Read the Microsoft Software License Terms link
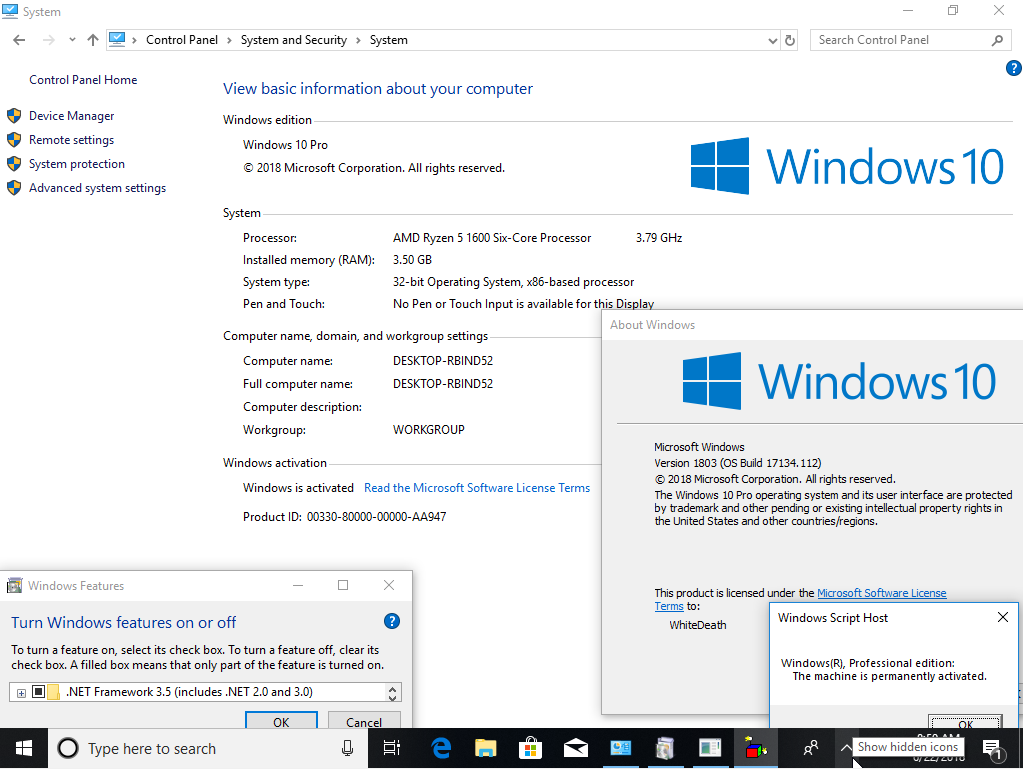This screenshot has height=769, width=1023. 477,488
